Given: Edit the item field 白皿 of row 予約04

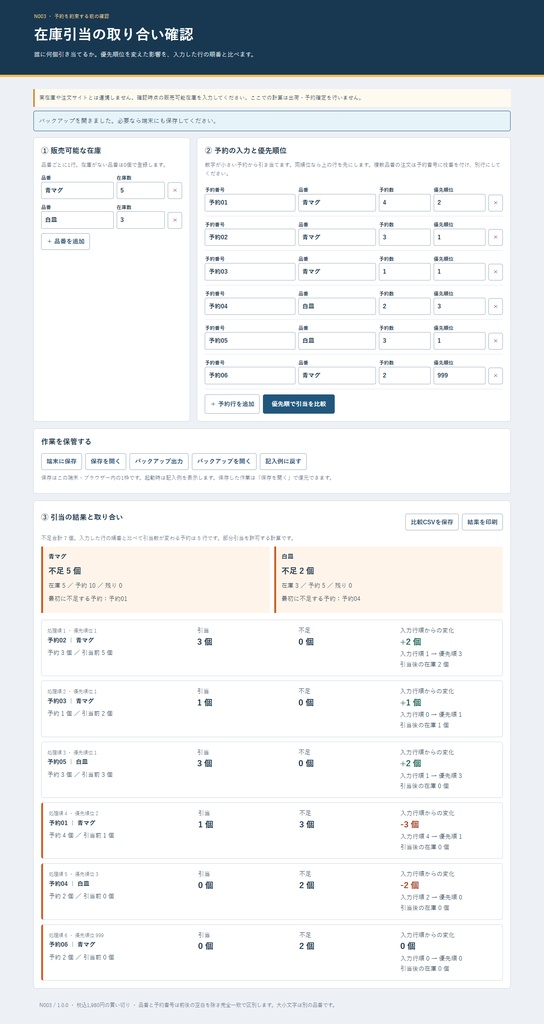Looking at the screenshot, I should point(337,306).
